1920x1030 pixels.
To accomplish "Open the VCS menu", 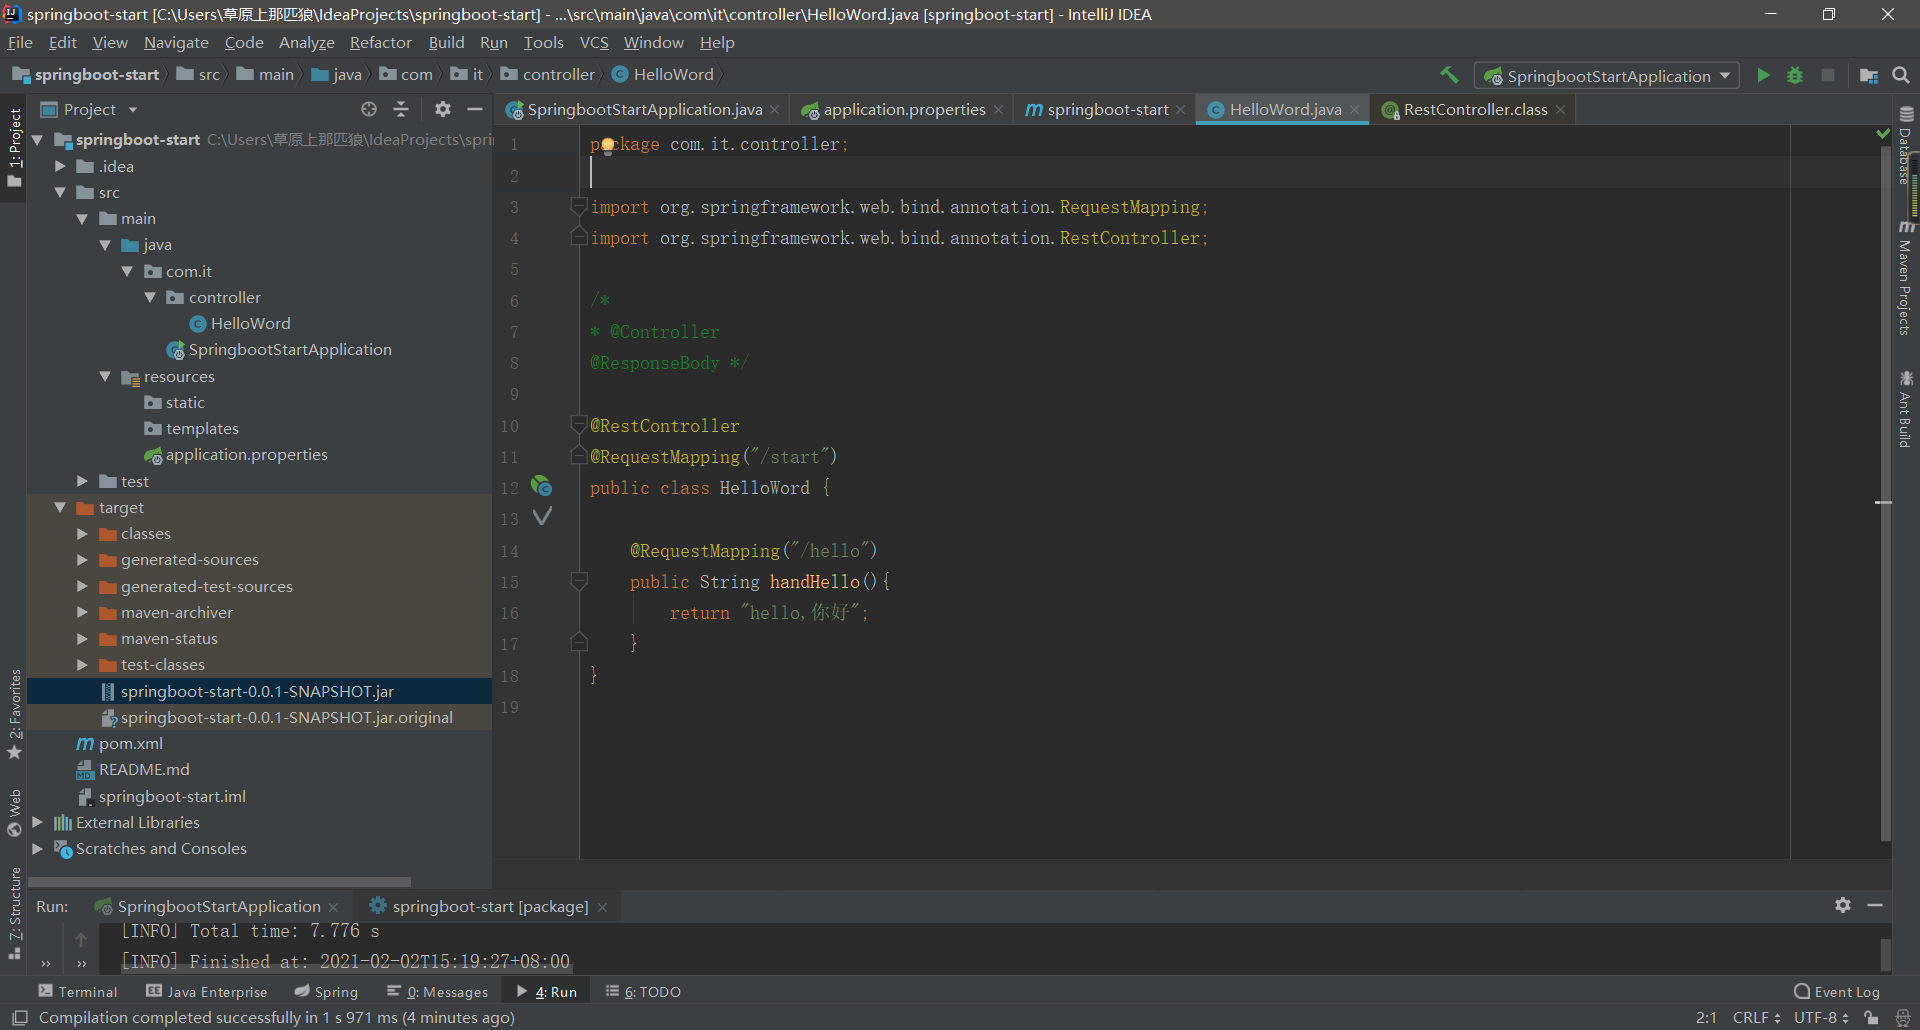I will coord(594,42).
